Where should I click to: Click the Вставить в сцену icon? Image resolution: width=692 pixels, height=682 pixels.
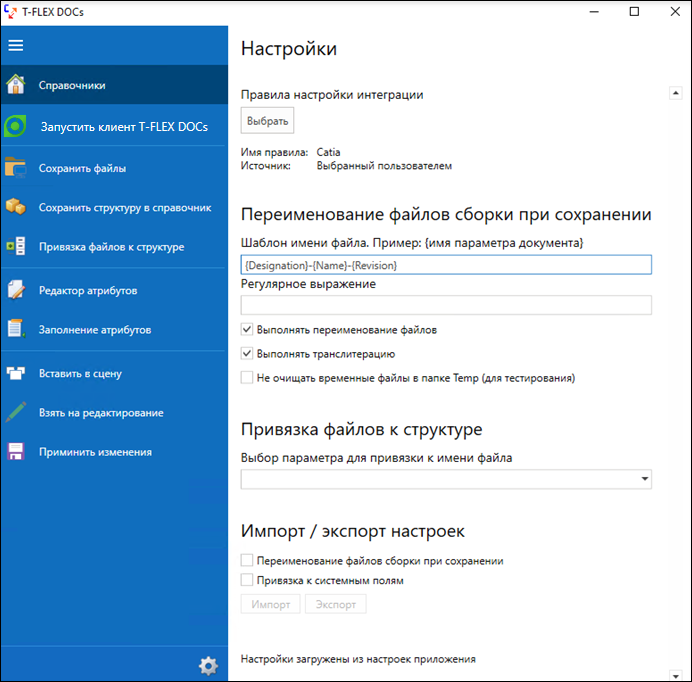coord(16,373)
